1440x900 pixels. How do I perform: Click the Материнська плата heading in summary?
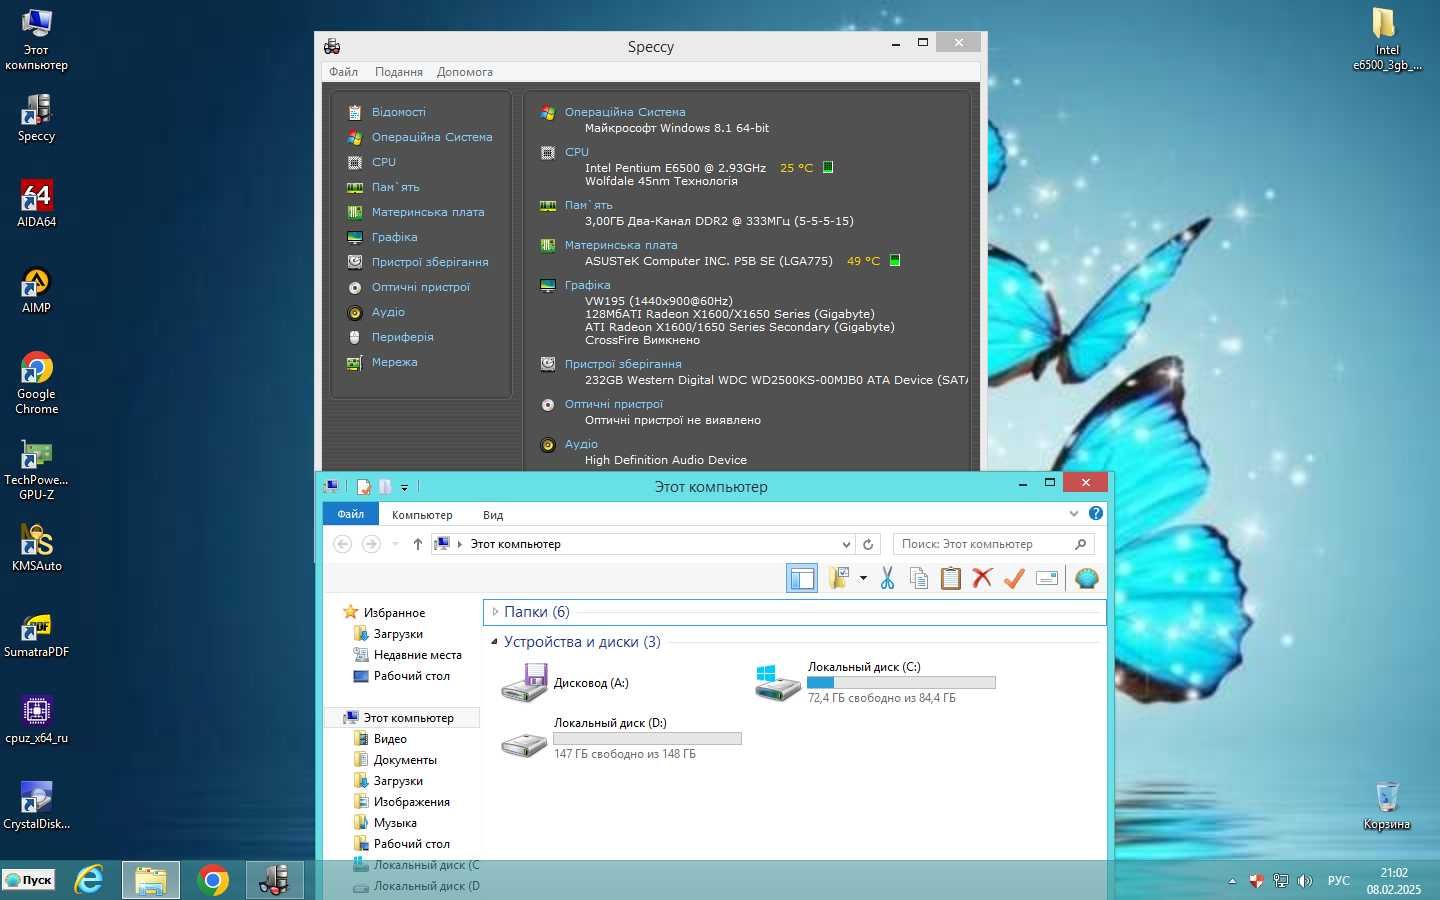coord(621,245)
